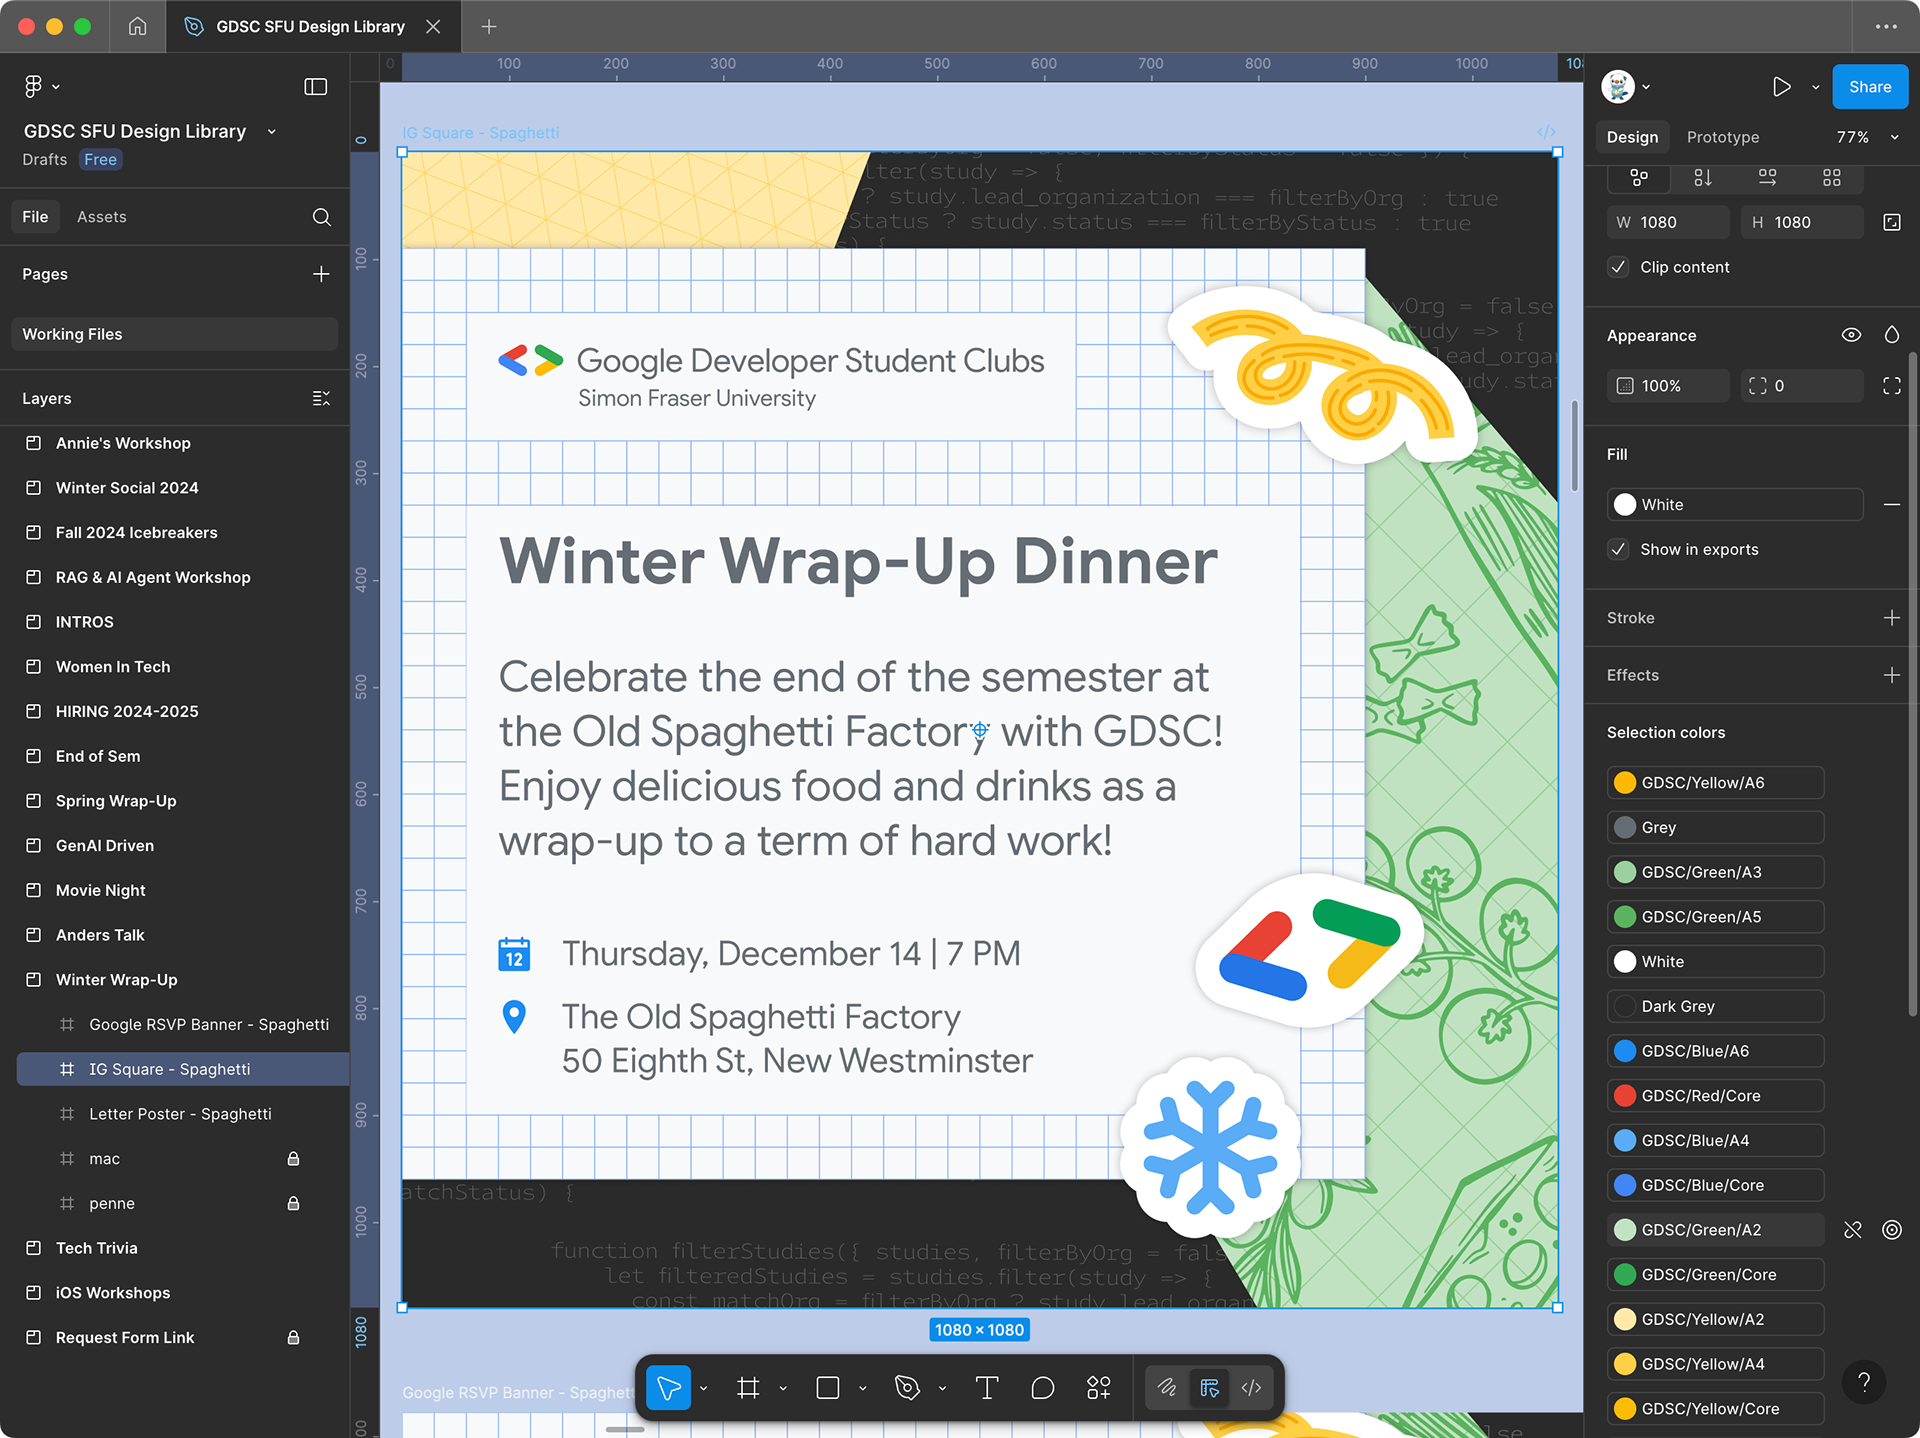Image resolution: width=1920 pixels, height=1438 pixels.
Task: Select the Frame tool
Action: click(x=748, y=1388)
